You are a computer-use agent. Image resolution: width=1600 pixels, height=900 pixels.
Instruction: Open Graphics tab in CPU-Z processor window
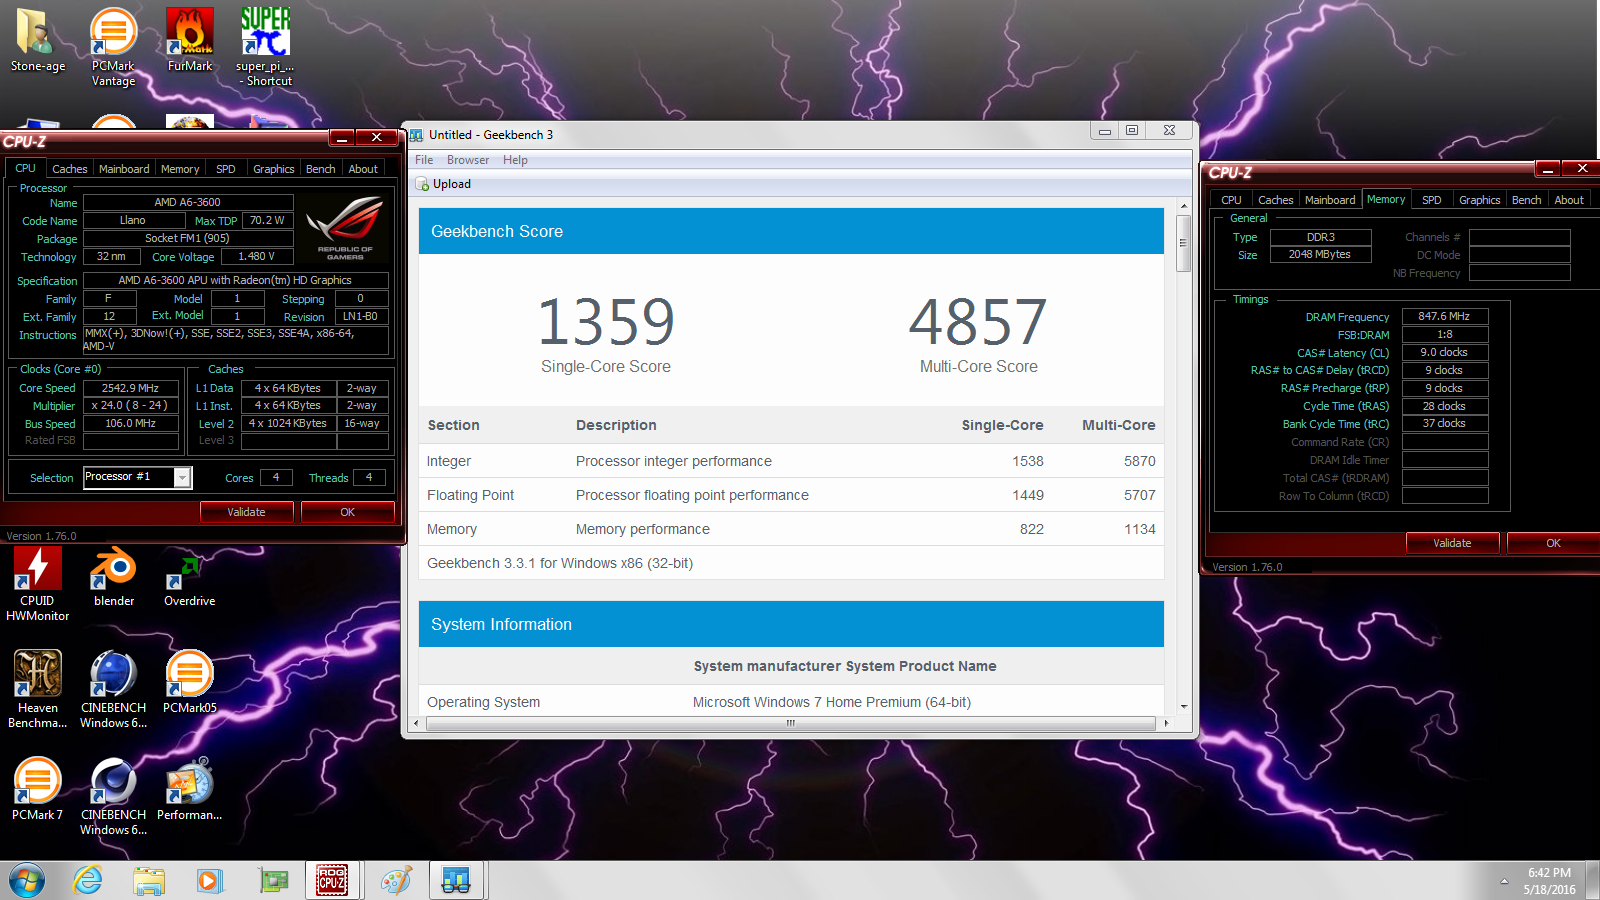(x=274, y=169)
